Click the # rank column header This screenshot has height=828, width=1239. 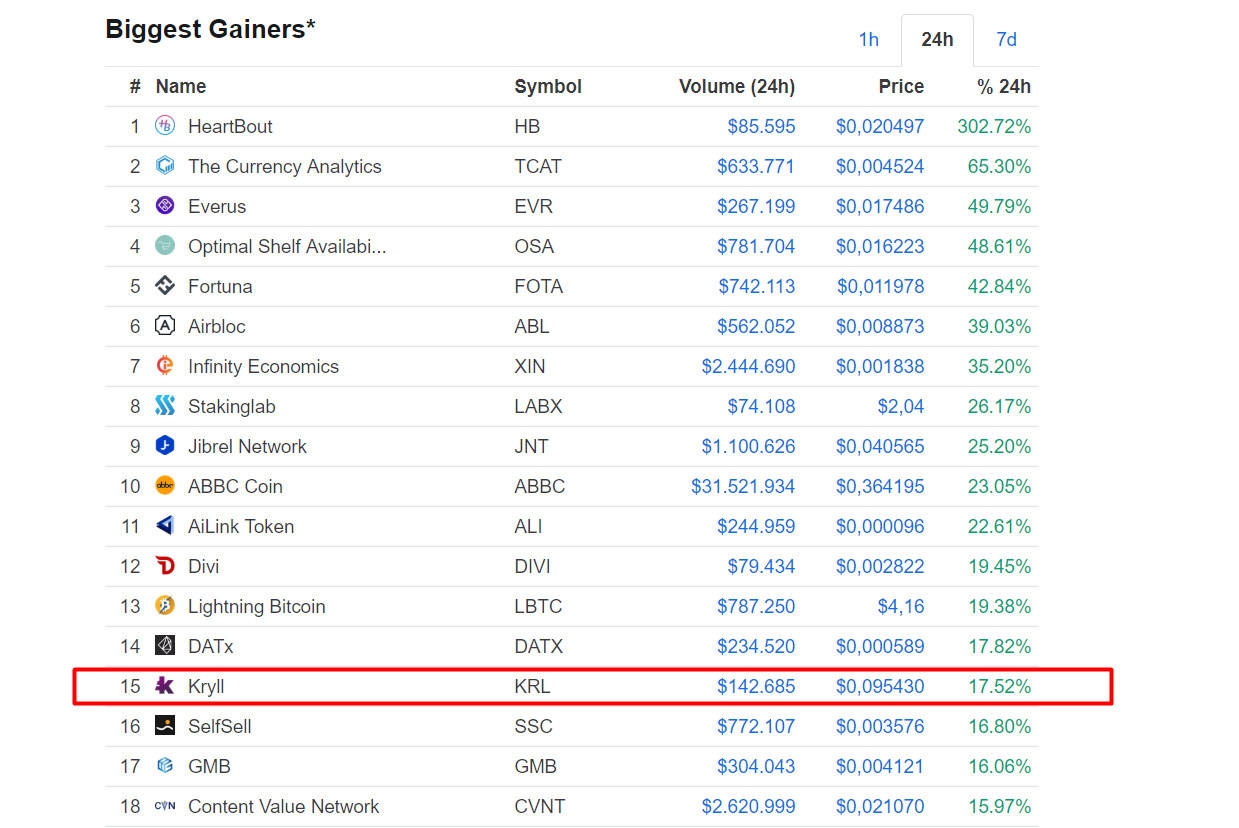pyautogui.click(x=135, y=87)
